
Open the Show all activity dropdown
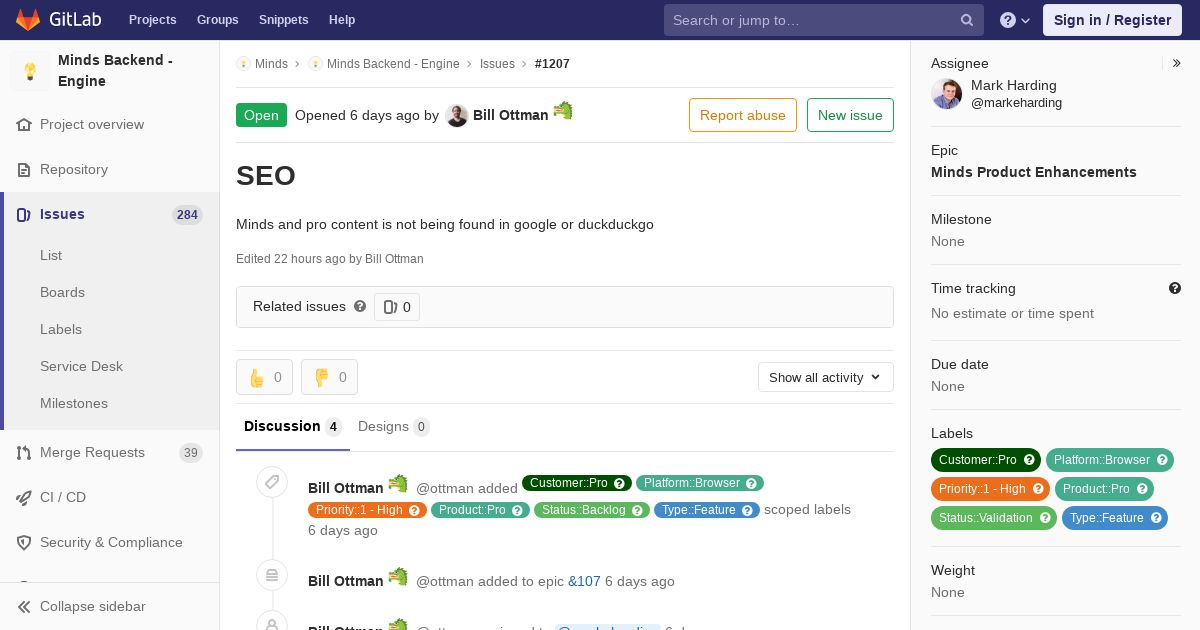point(826,377)
